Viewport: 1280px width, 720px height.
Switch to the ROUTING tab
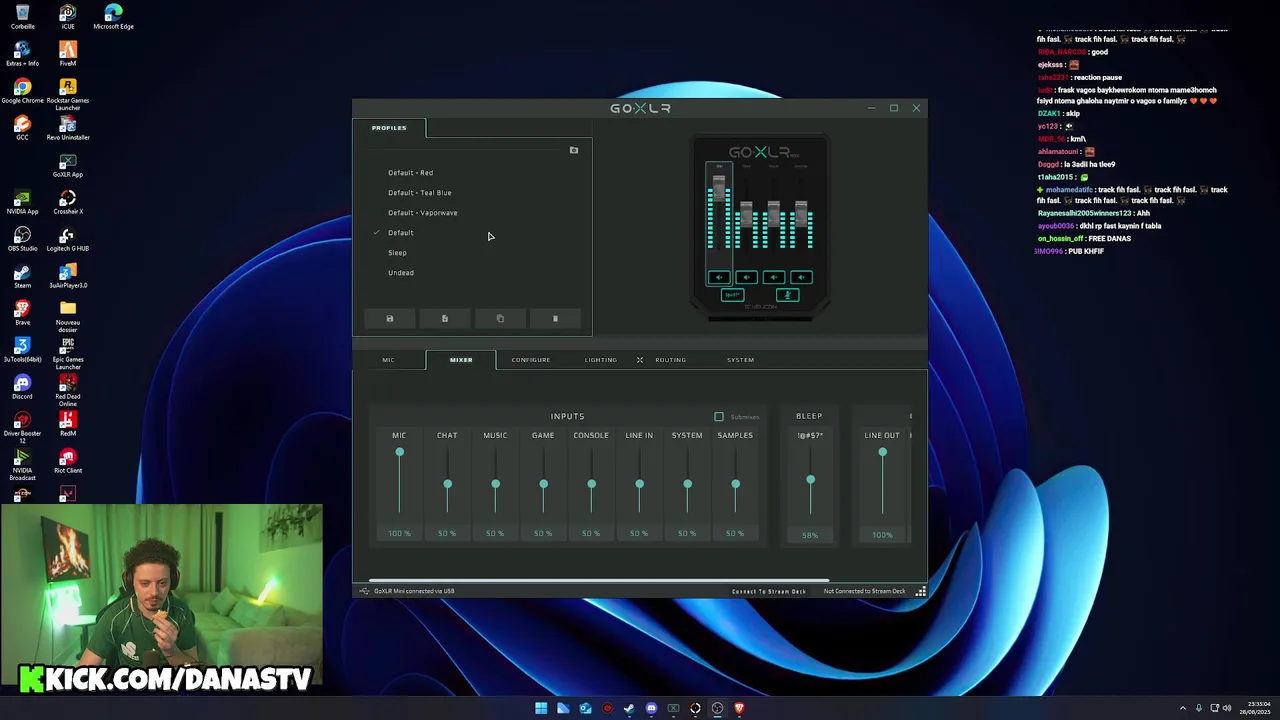671,360
